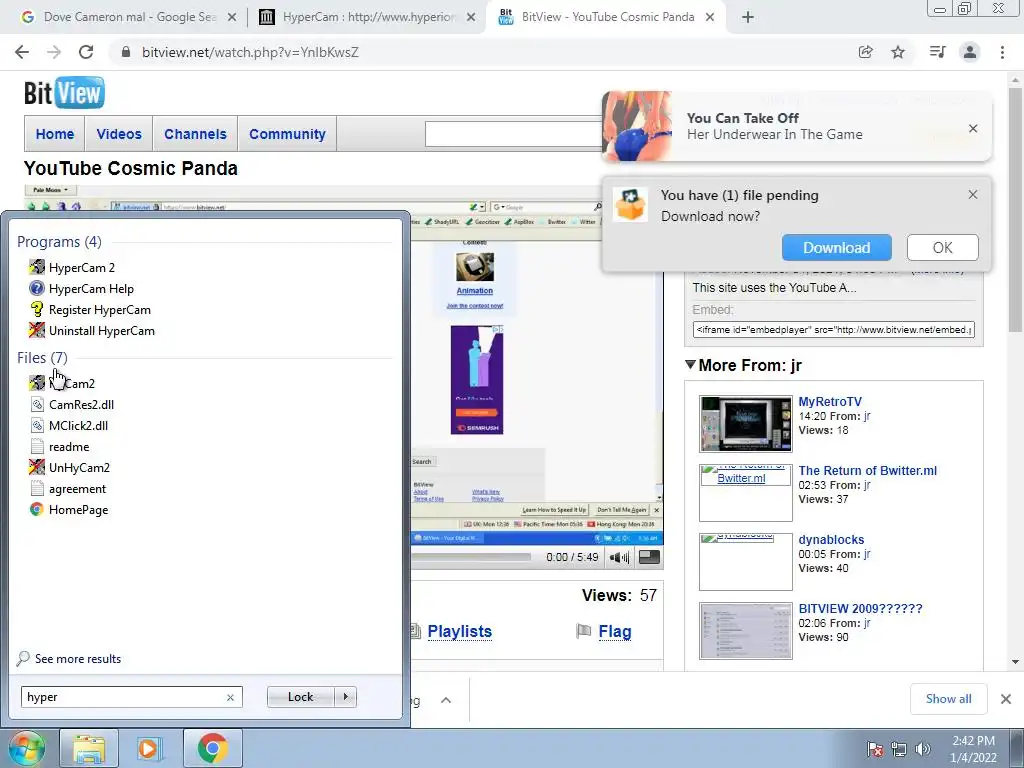Screen dimensions: 1024x768
Task: Click the video progress bar
Action: (x=471, y=557)
